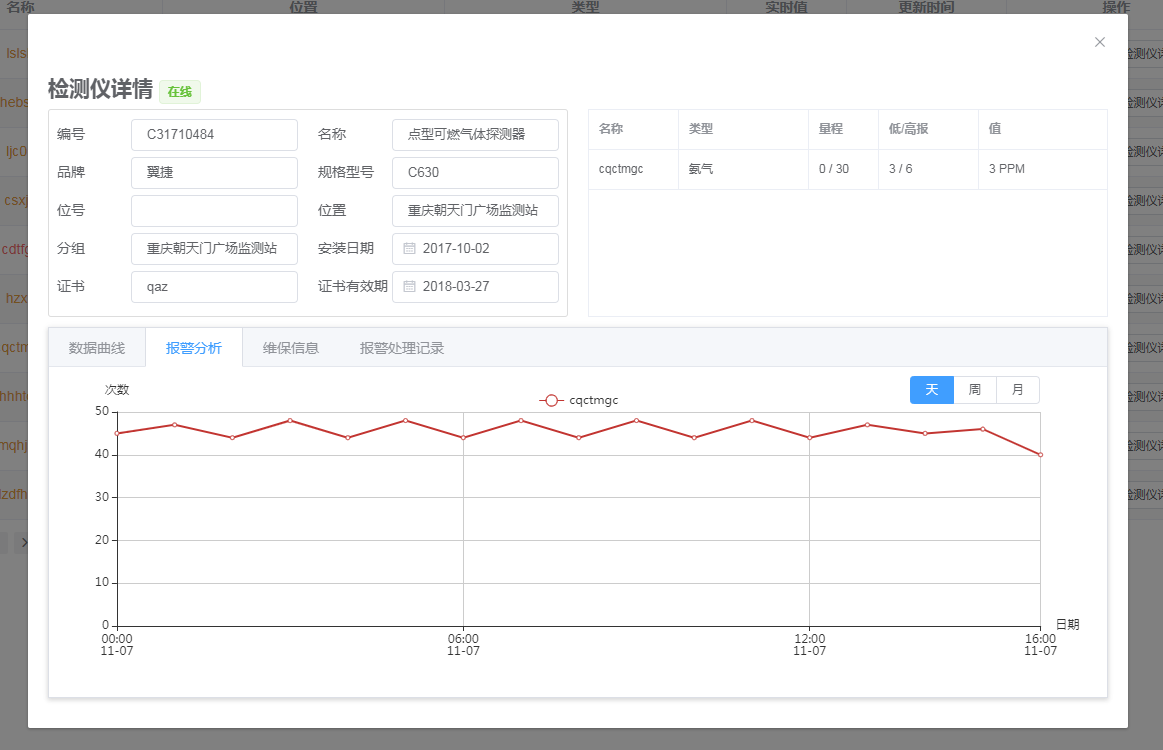Click the last data point at 16:00

pyautogui.click(x=1040, y=455)
